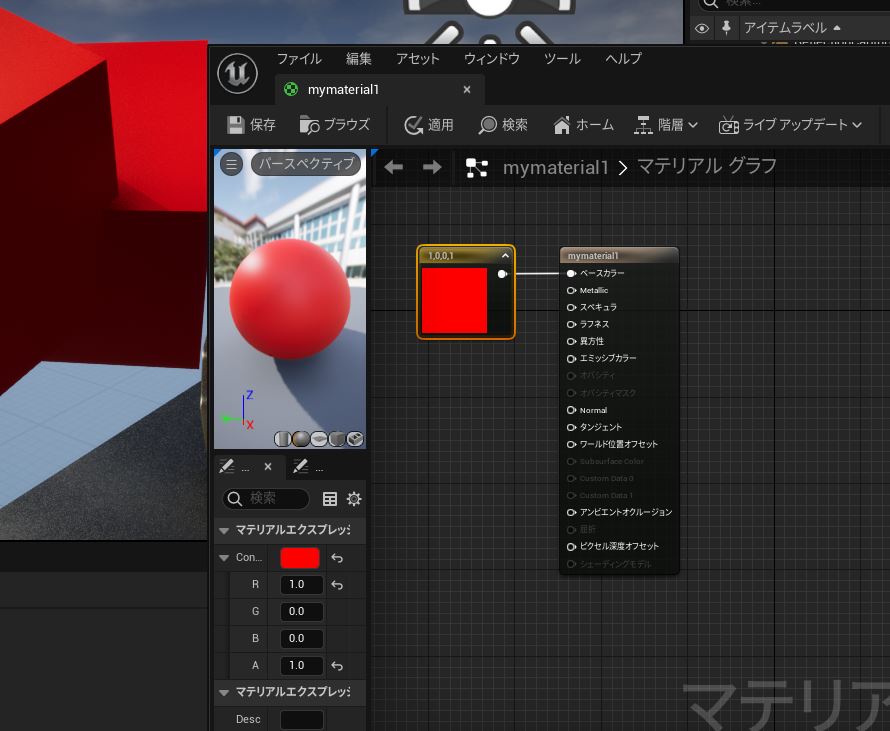
Task: Open the ファイル menu
Action: click(299, 58)
